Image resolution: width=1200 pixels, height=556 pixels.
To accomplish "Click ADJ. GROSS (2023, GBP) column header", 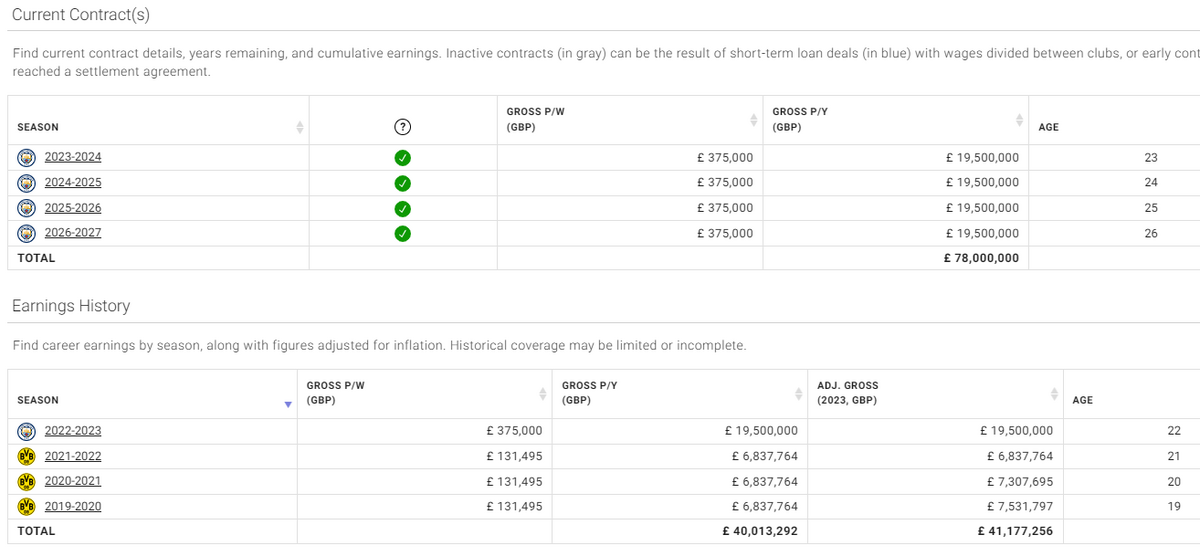I will pos(847,392).
